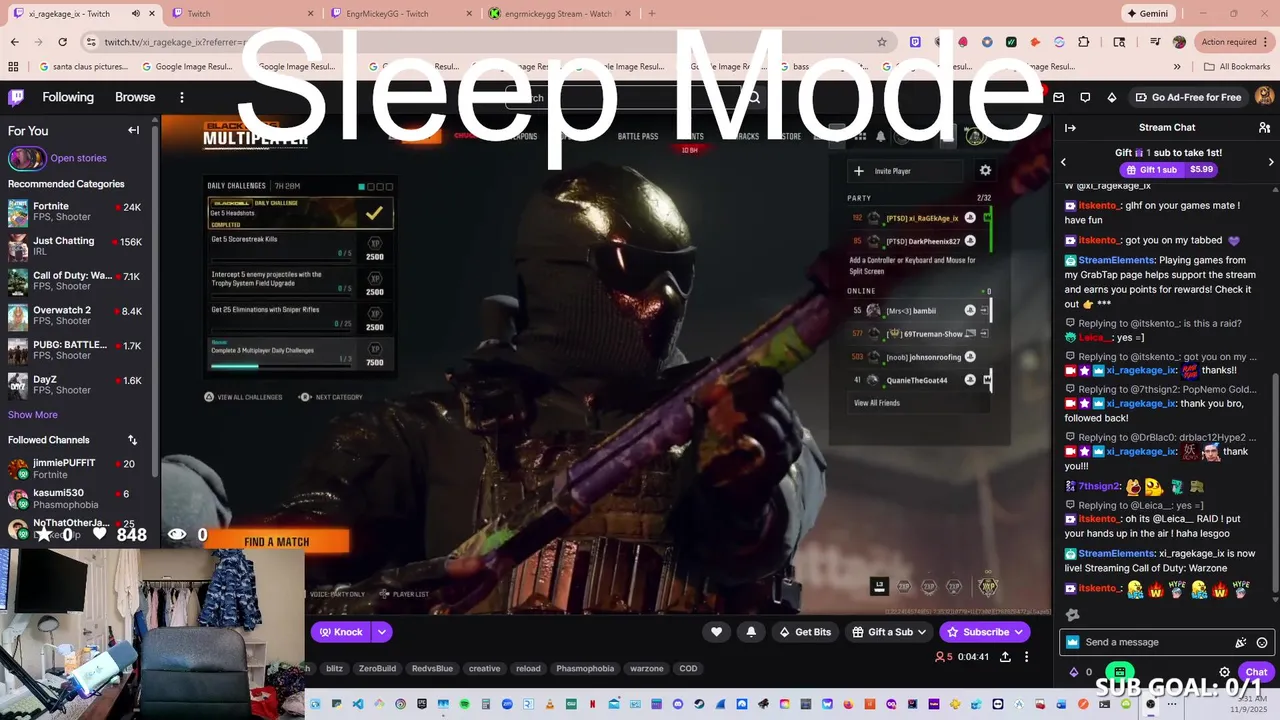This screenshot has width=1280, height=720.
Task: Click the warzone stream tag
Action: coord(646,668)
